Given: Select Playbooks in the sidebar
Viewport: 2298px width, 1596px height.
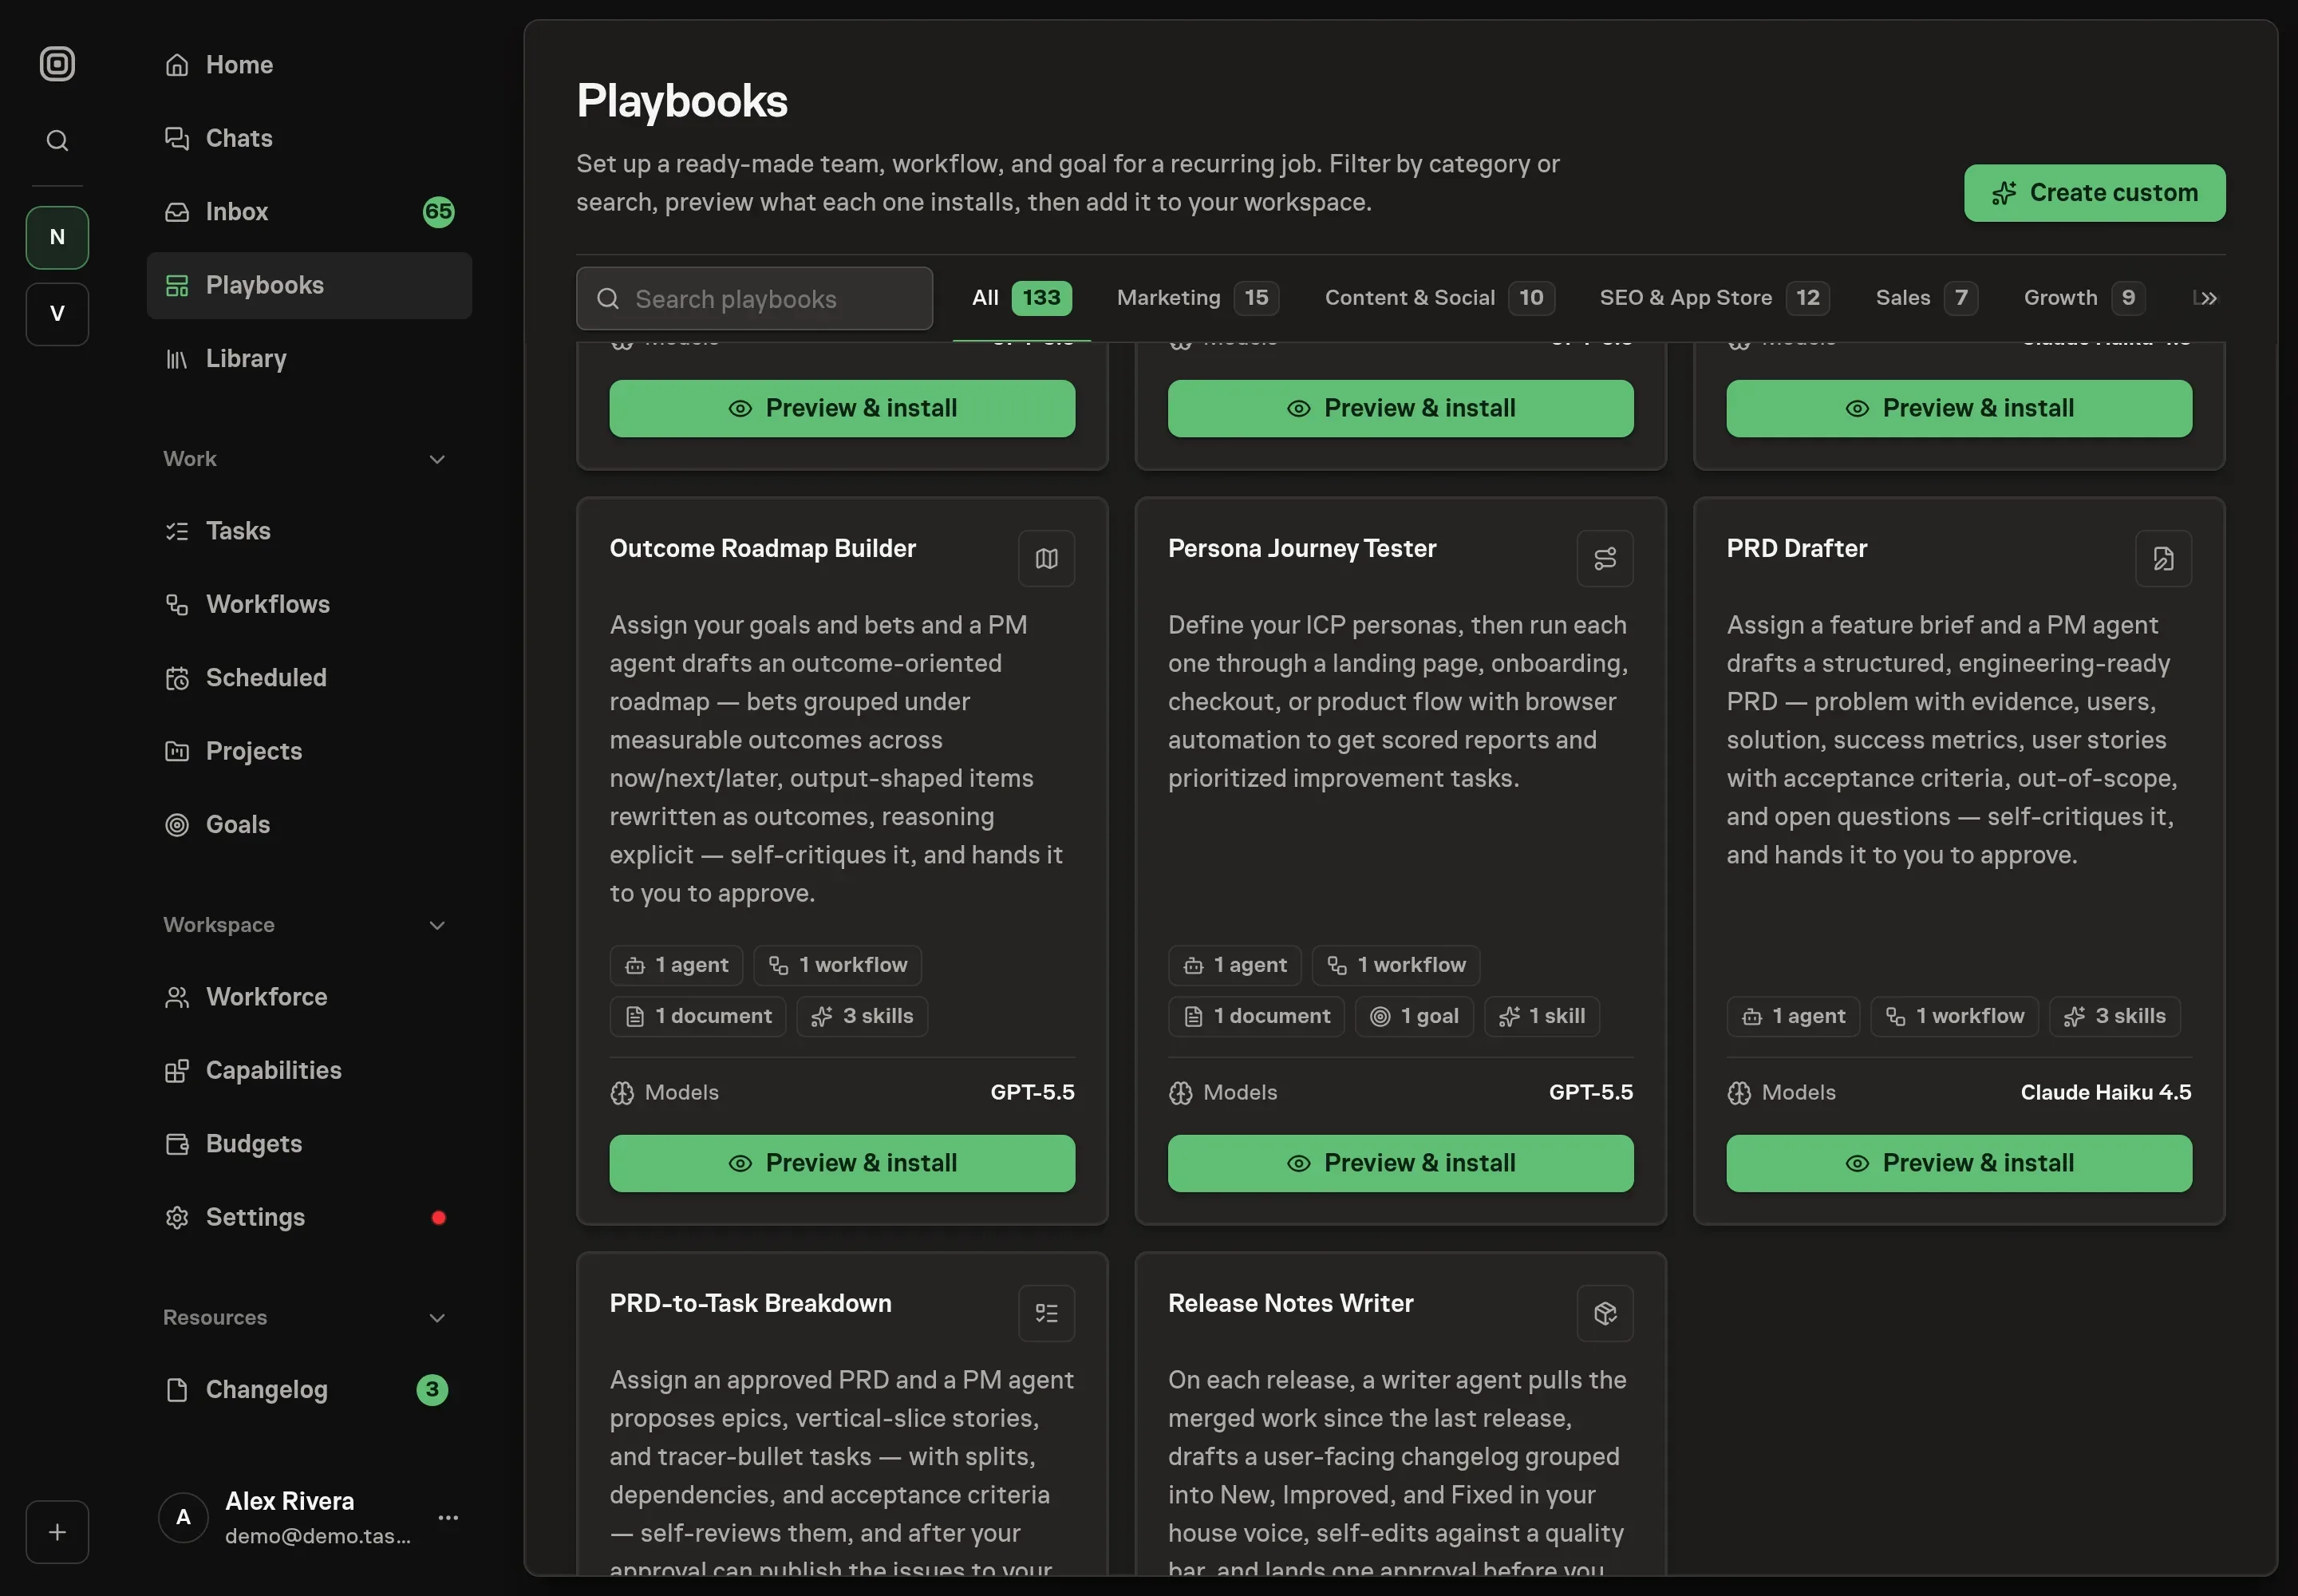Looking at the screenshot, I should coord(309,285).
